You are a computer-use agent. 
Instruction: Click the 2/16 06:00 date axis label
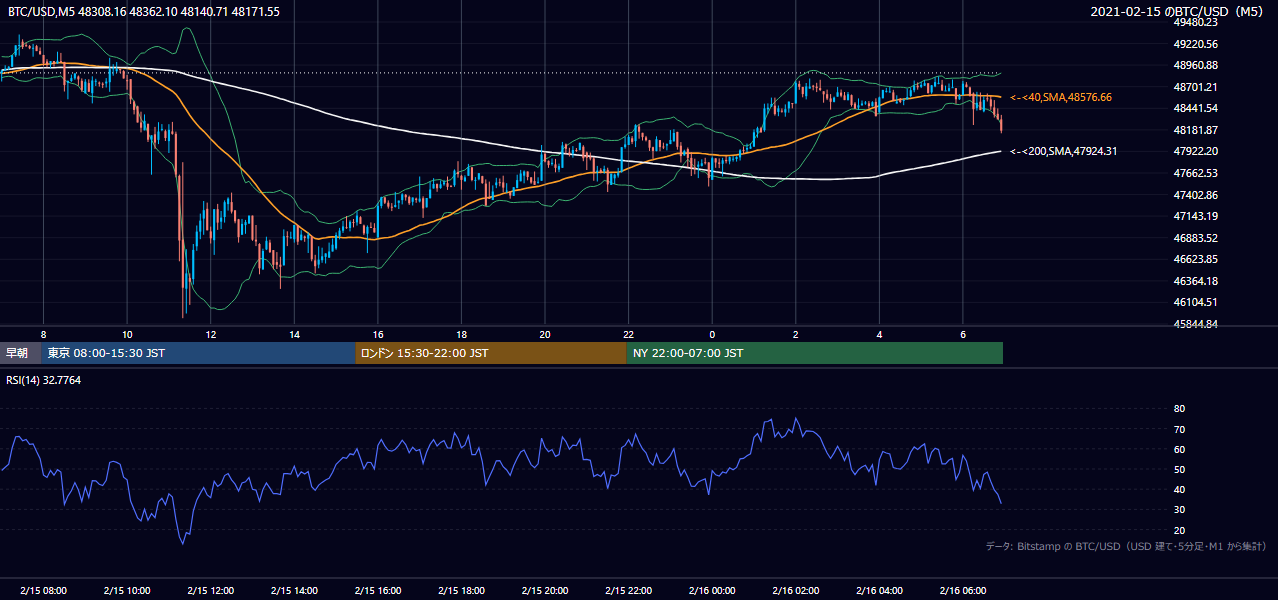click(963, 591)
